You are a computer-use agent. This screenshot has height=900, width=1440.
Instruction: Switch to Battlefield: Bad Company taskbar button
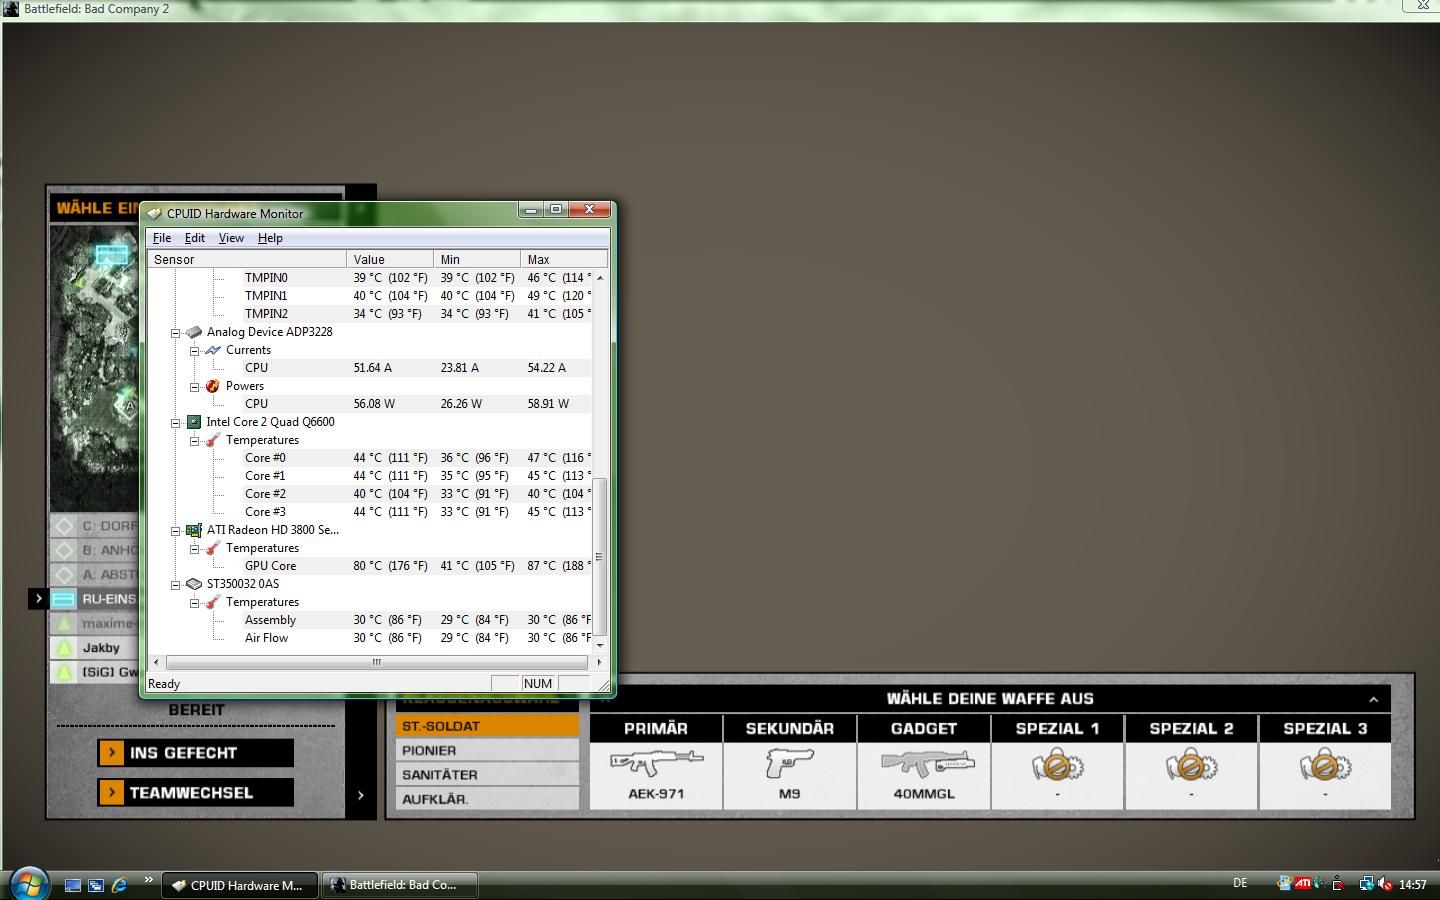(x=400, y=885)
